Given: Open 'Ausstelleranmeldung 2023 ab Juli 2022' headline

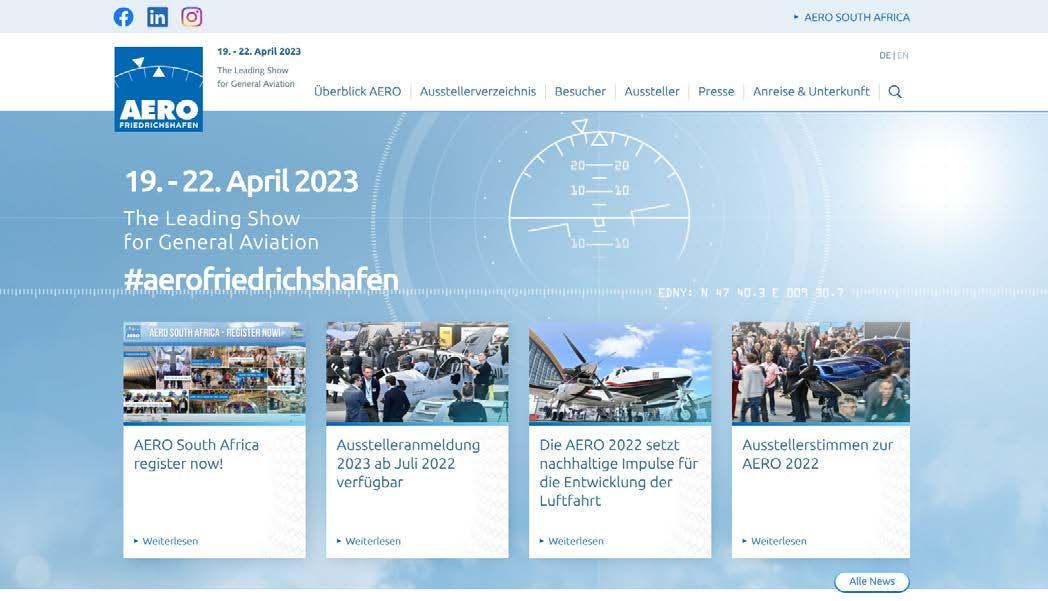Looking at the screenshot, I should [408, 463].
